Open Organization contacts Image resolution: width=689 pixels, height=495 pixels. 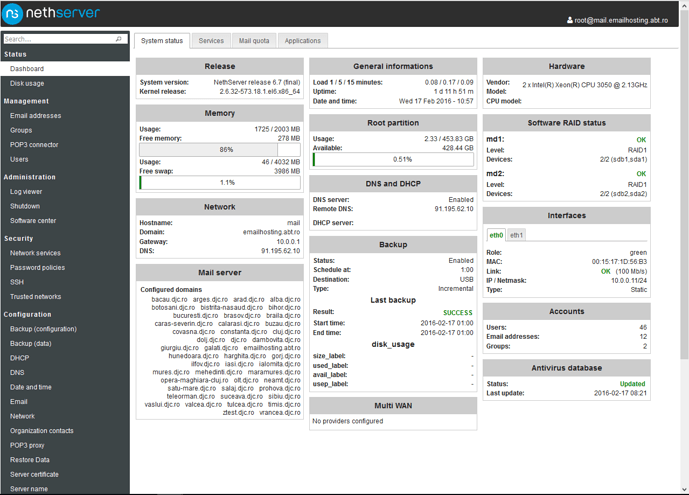pyautogui.click(x=42, y=431)
